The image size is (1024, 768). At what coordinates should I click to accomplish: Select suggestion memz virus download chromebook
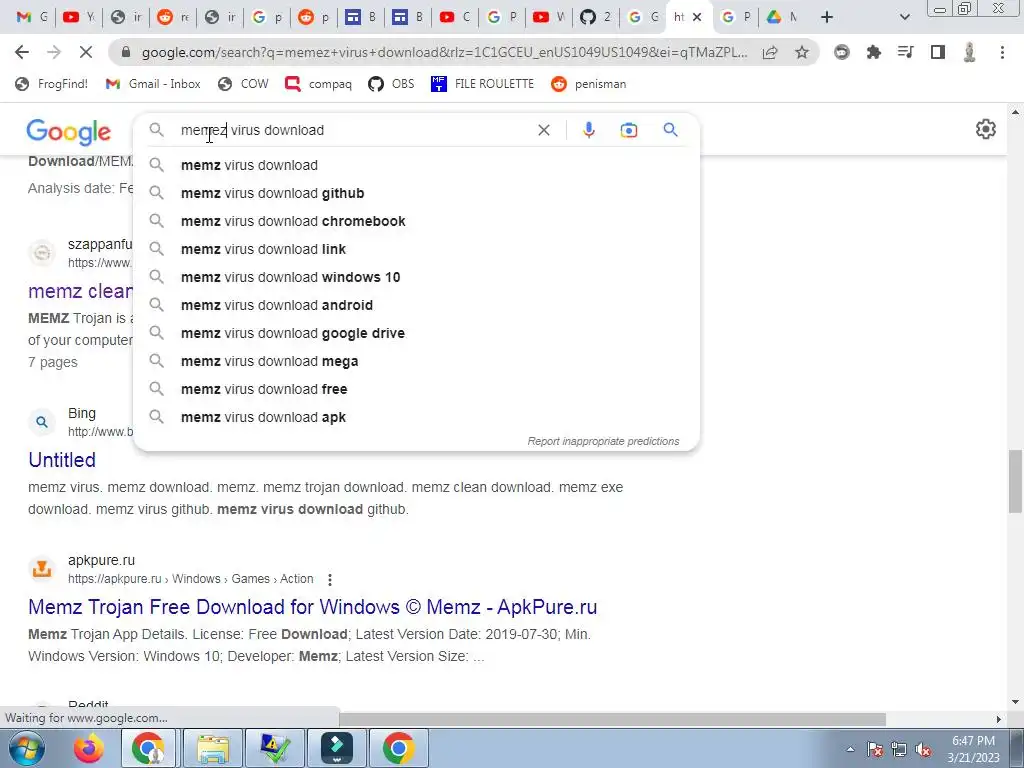[x=417, y=221]
